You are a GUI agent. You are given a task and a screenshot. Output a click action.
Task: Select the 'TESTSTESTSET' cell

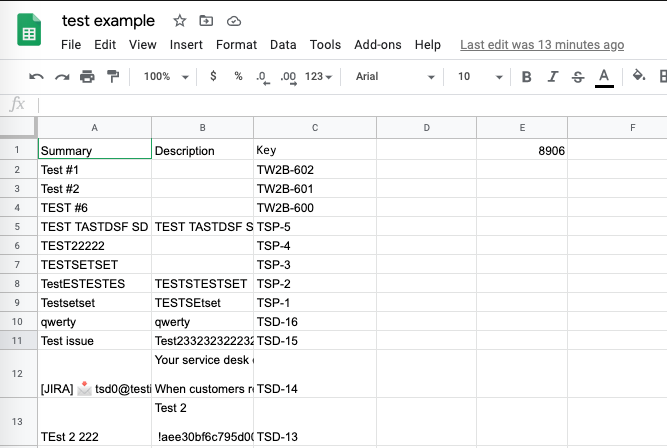coord(202,283)
